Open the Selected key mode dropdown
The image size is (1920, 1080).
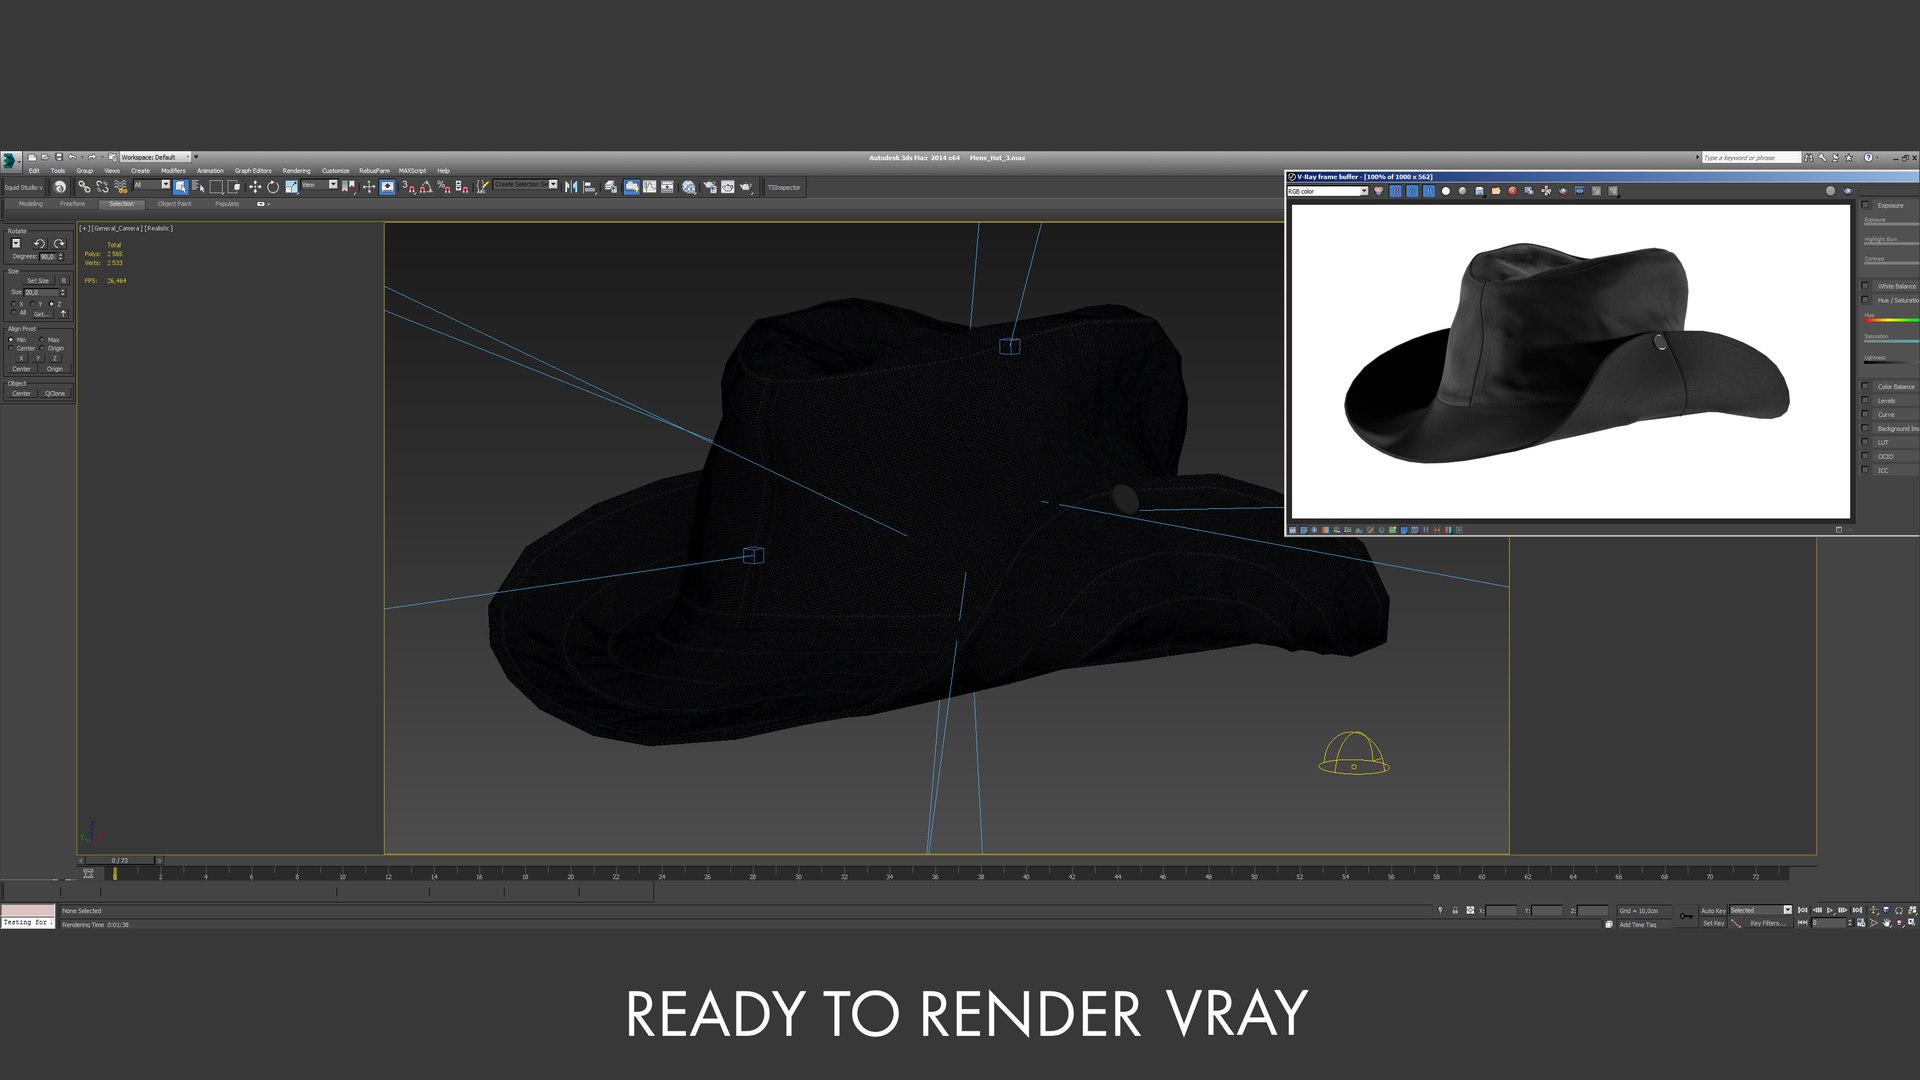pyautogui.click(x=1761, y=910)
